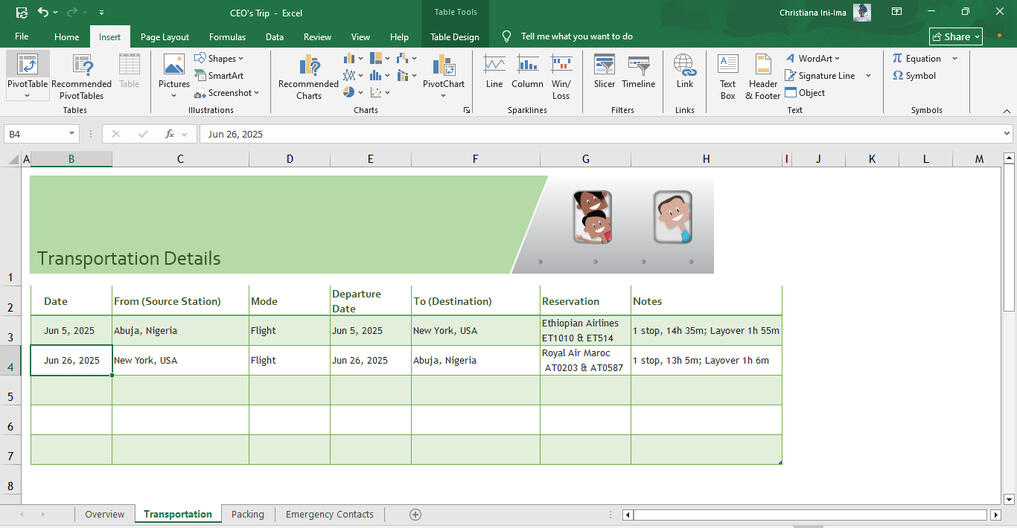This screenshot has height=528, width=1017.
Task: Open Charts group dialog launcher
Action: pos(467,110)
